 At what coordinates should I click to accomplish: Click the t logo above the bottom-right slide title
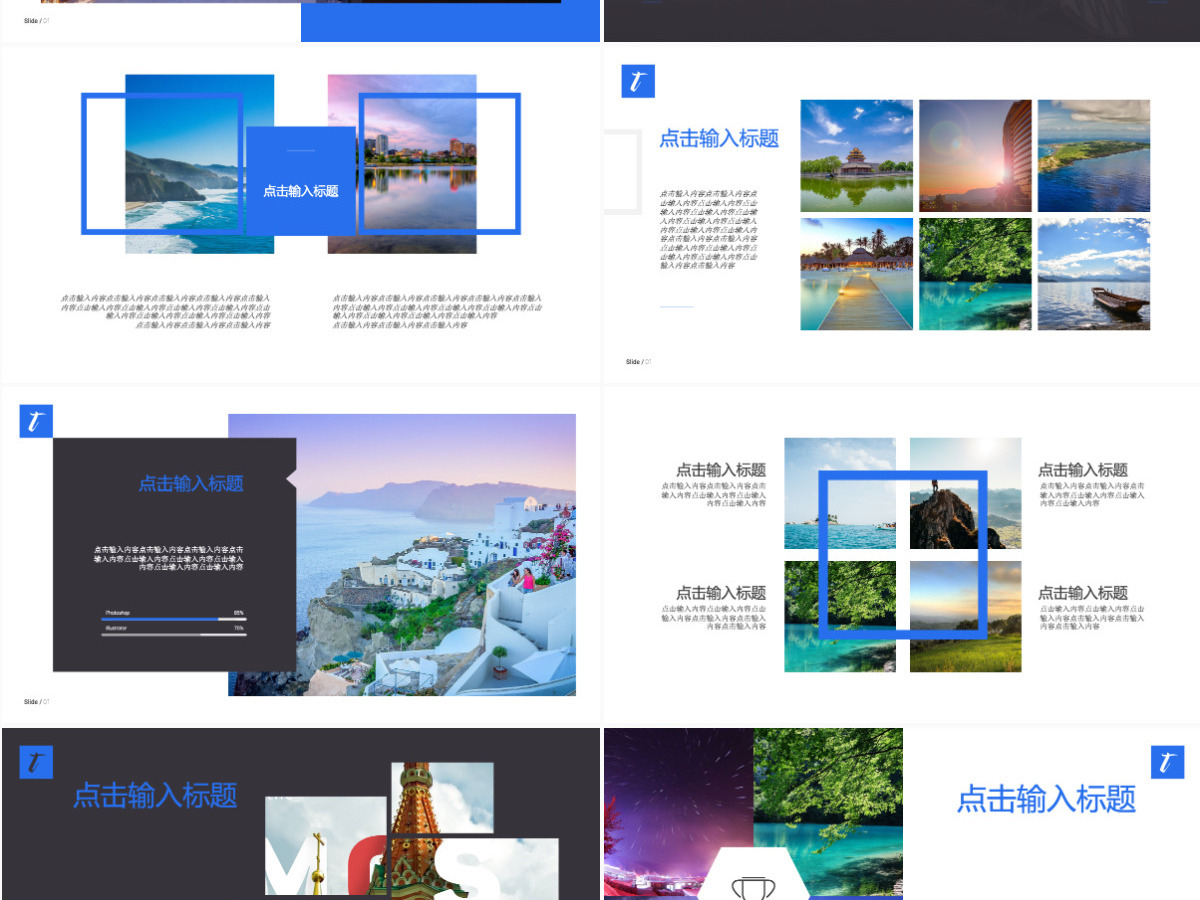(x=1167, y=762)
